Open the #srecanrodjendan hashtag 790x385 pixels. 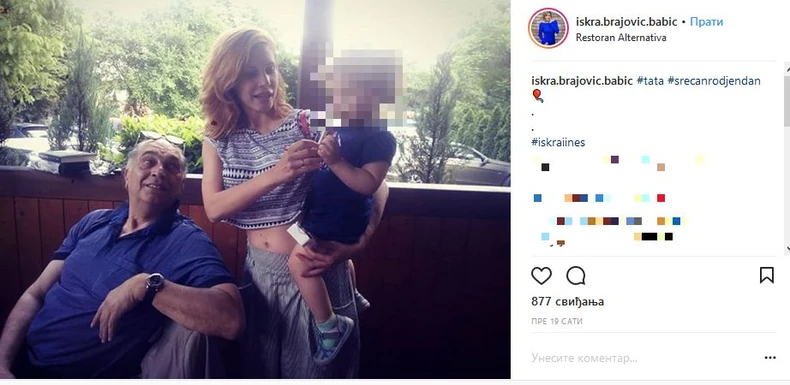(x=713, y=81)
